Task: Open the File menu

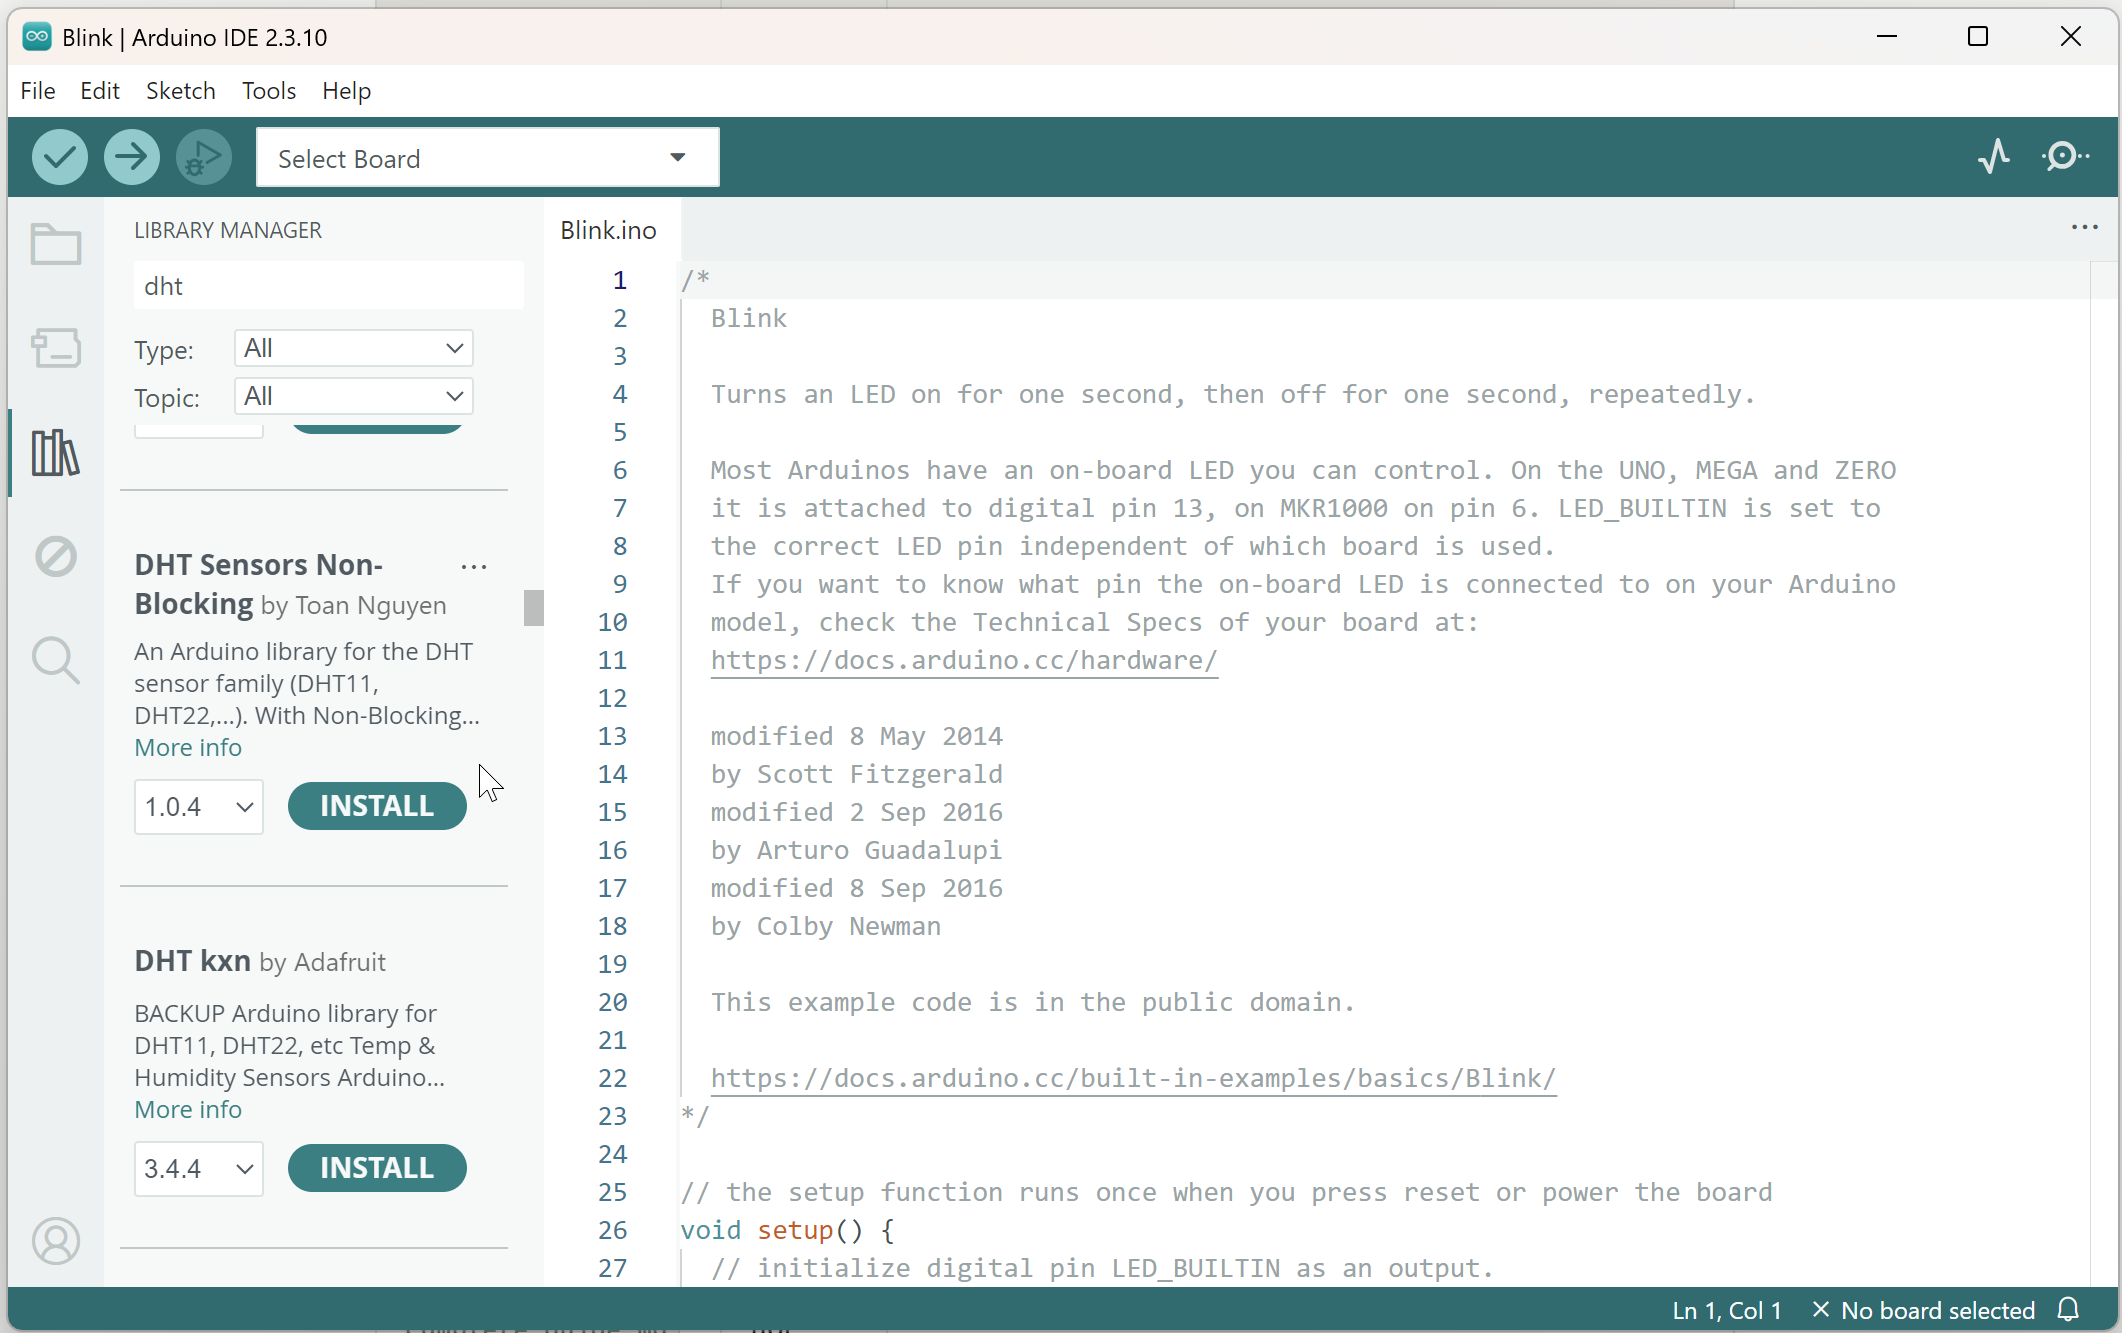Action: [38, 91]
